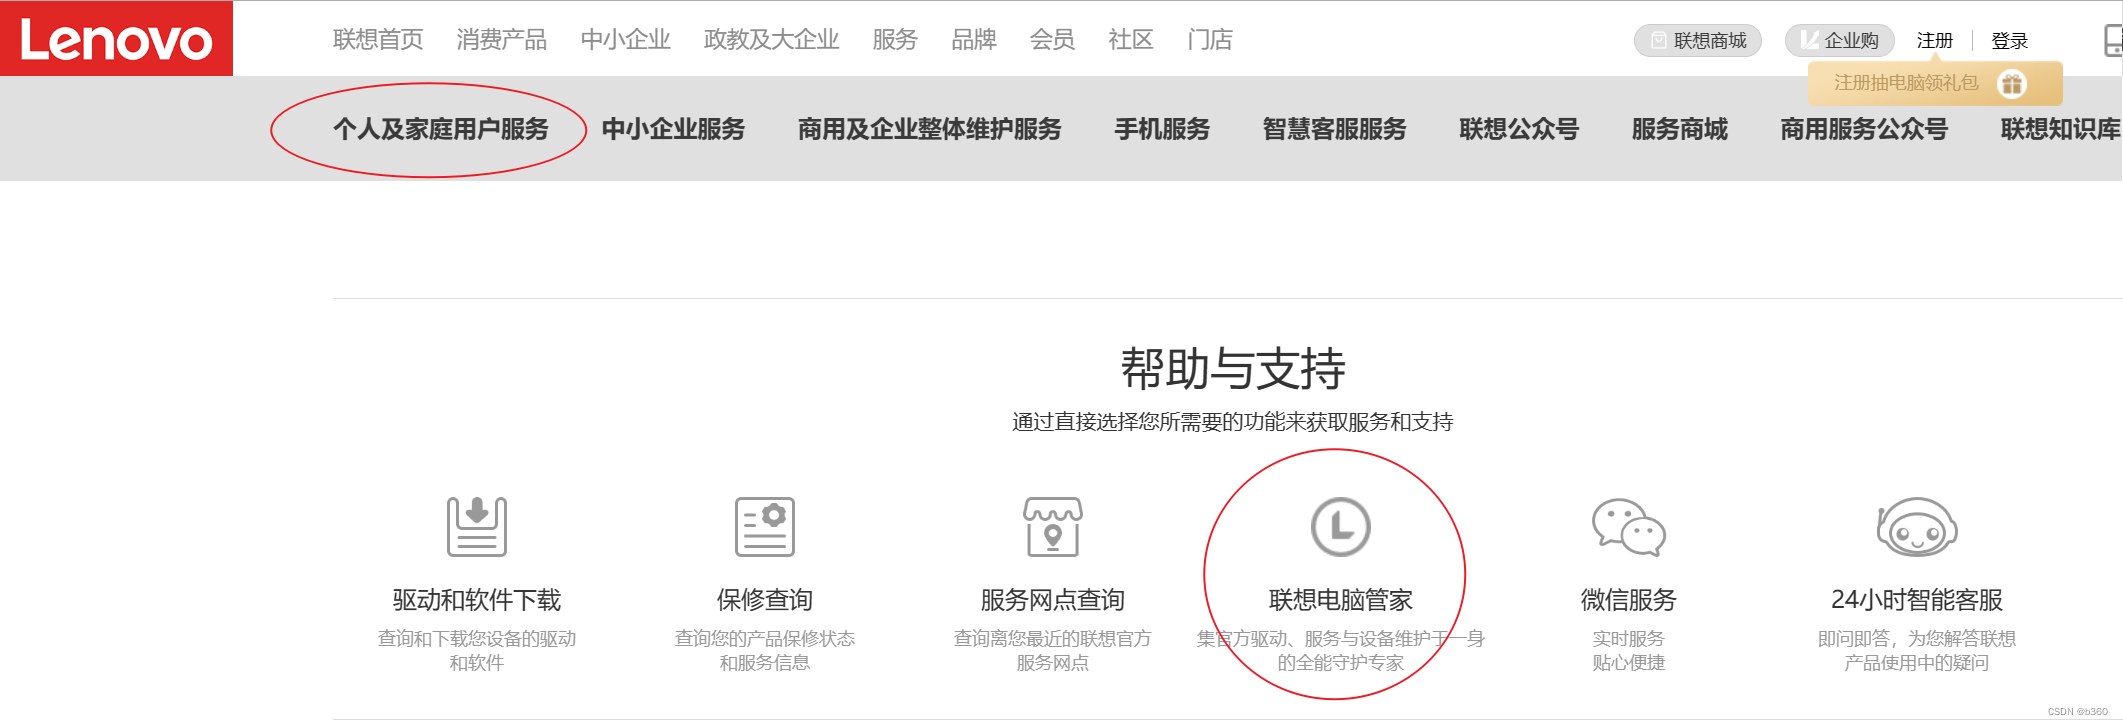Open the 品牌 menu item

pos(974,39)
